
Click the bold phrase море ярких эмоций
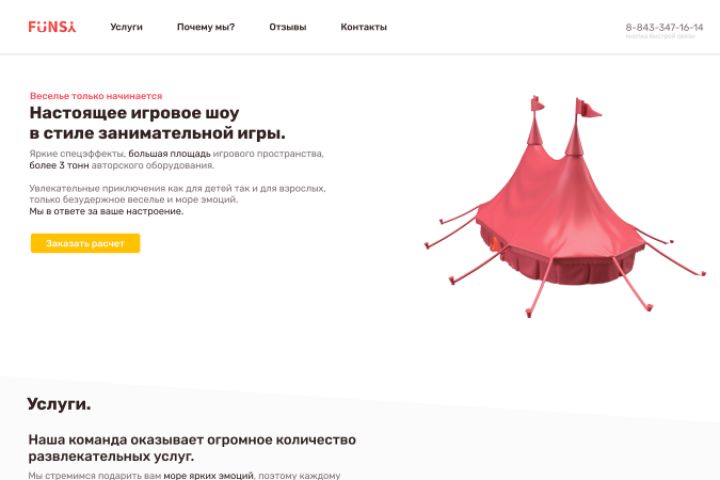(x=208, y=475)
